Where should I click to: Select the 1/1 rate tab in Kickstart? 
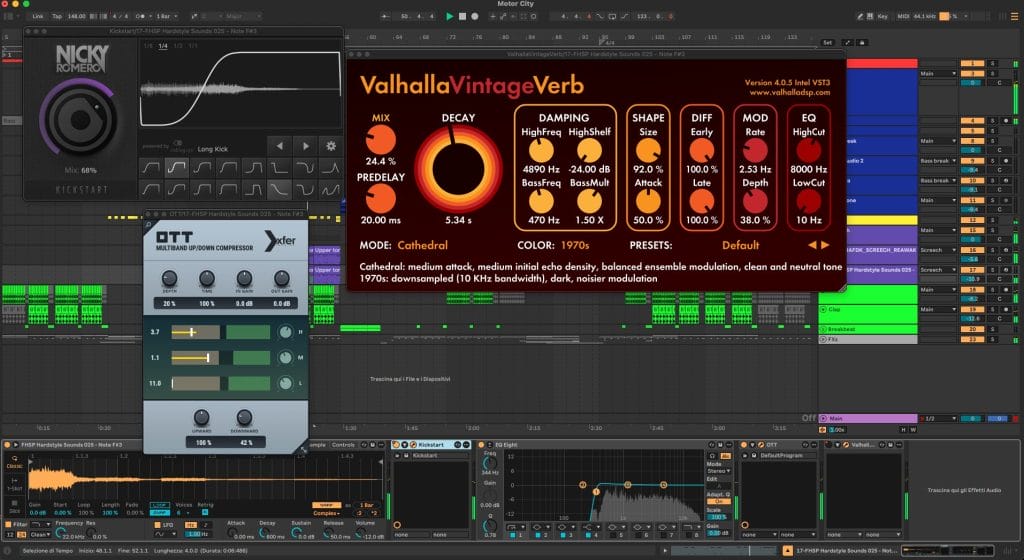[193, 46]
